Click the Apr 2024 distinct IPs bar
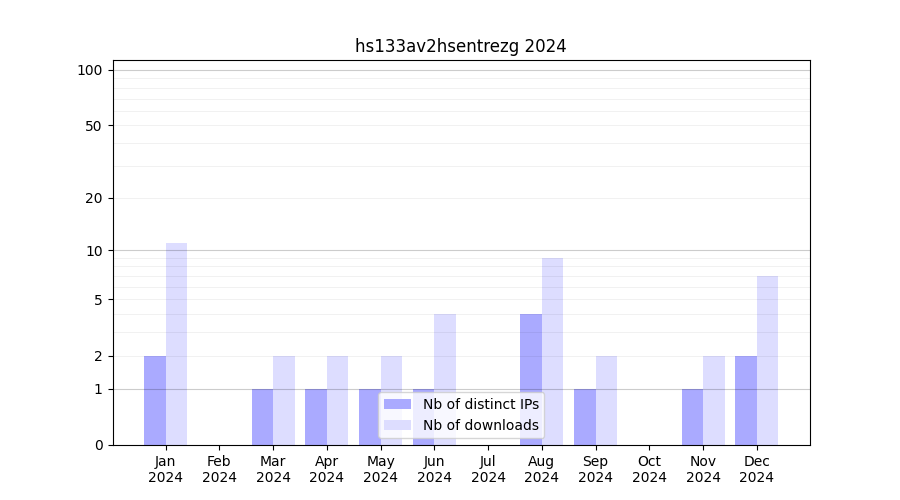 (316, 417)
